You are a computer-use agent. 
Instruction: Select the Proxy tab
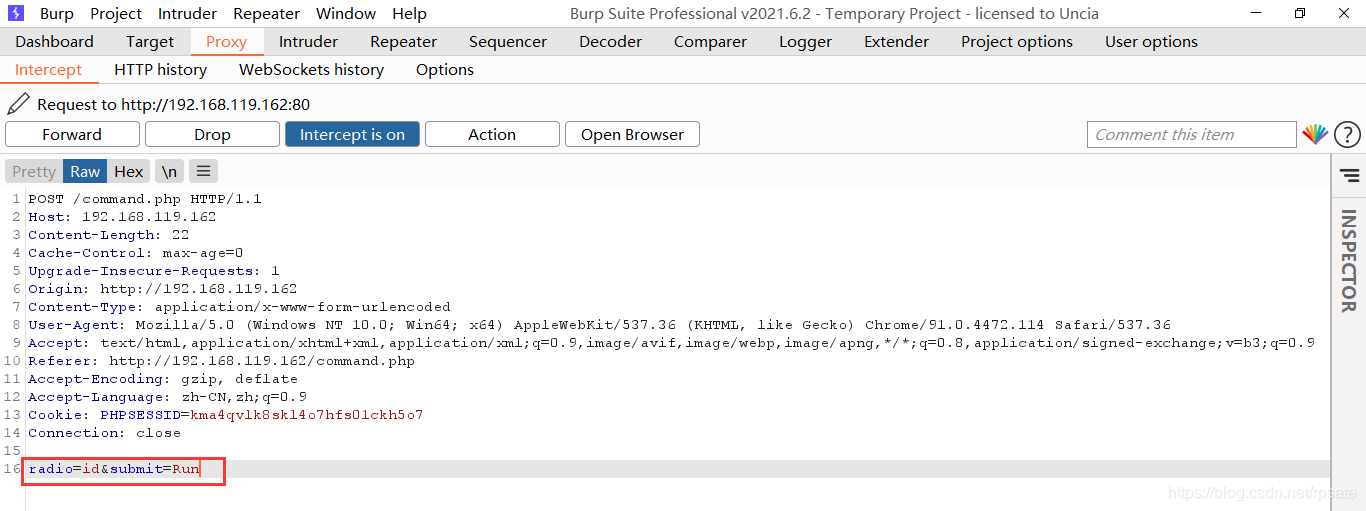coord(226,41)
